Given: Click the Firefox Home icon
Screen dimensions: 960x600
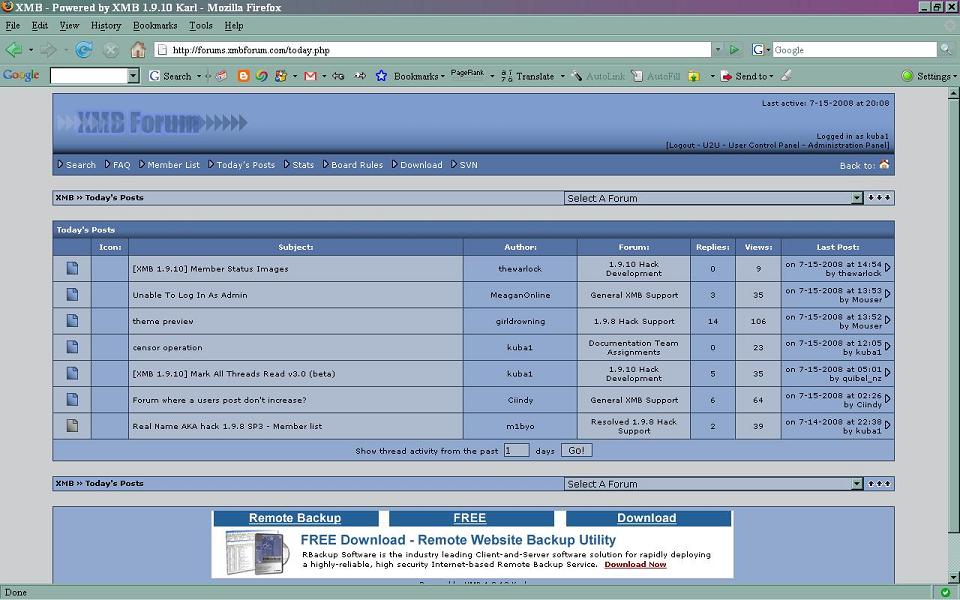Looking at the screenshot, I should pos(138,50).
